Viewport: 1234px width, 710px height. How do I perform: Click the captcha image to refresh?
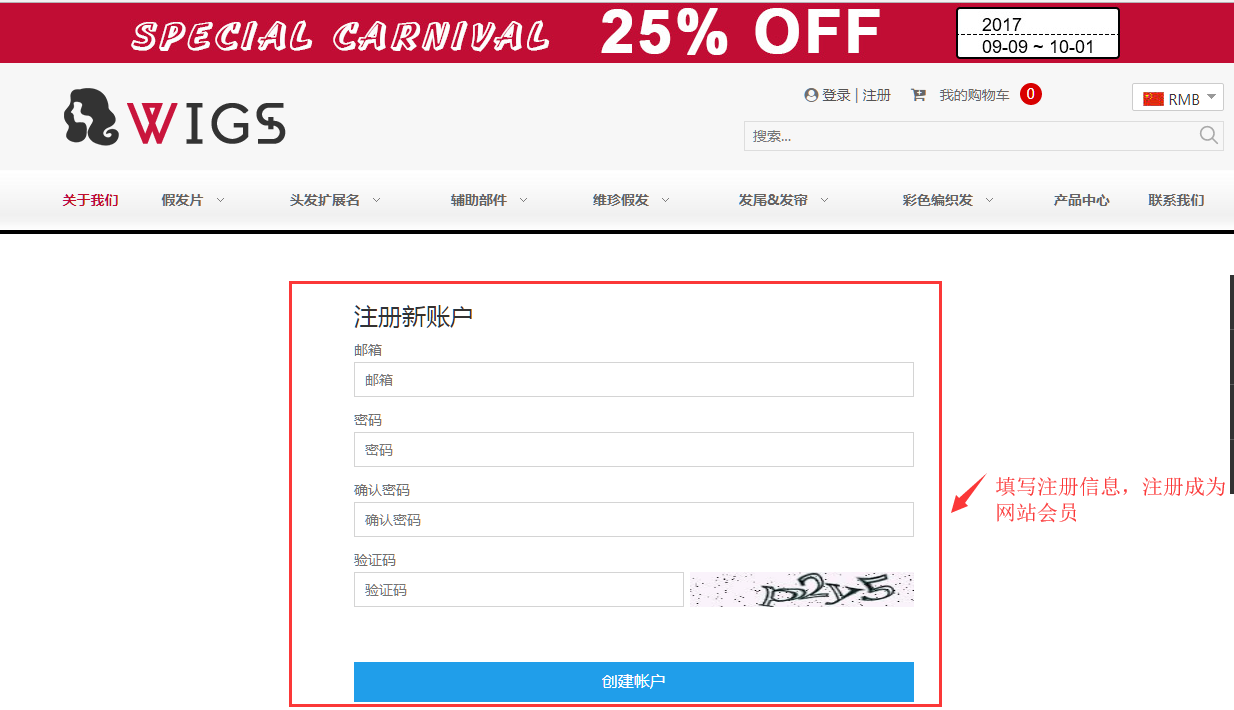pyautogui.click(x=801, y=589)
